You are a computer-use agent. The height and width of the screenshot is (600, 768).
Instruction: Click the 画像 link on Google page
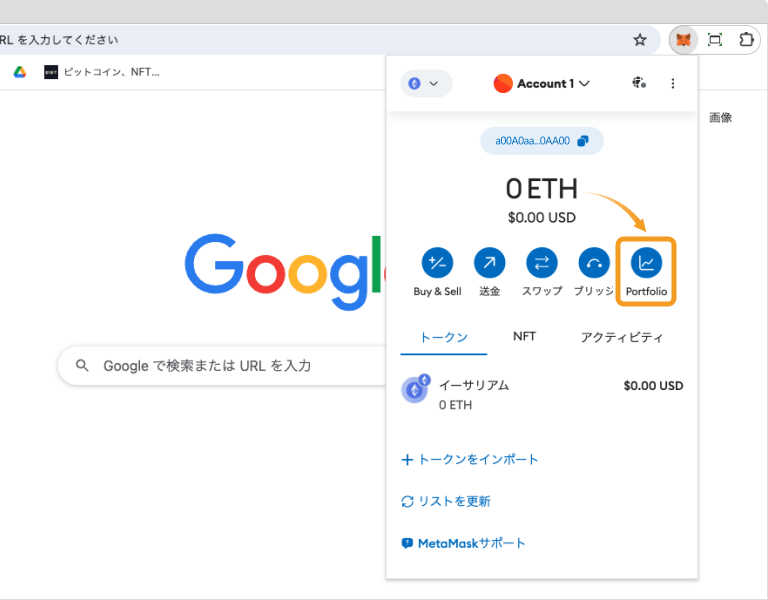tap(720, 118)
